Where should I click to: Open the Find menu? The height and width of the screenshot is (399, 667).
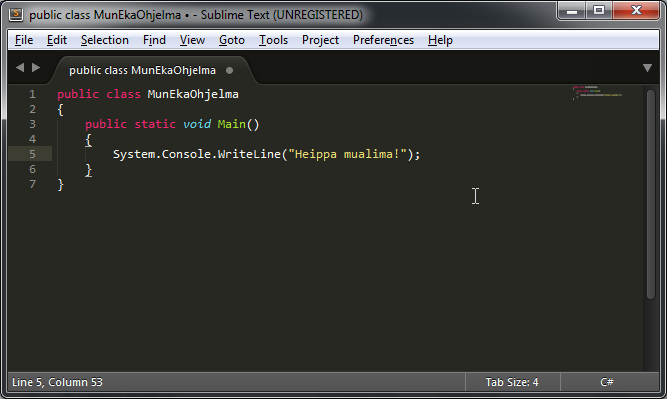coord(154,40)
